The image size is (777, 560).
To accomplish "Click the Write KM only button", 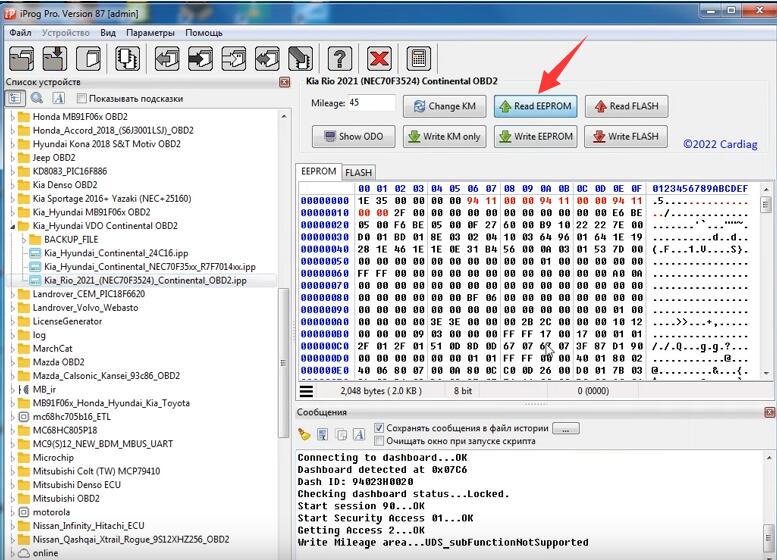I will click(444, 136).
